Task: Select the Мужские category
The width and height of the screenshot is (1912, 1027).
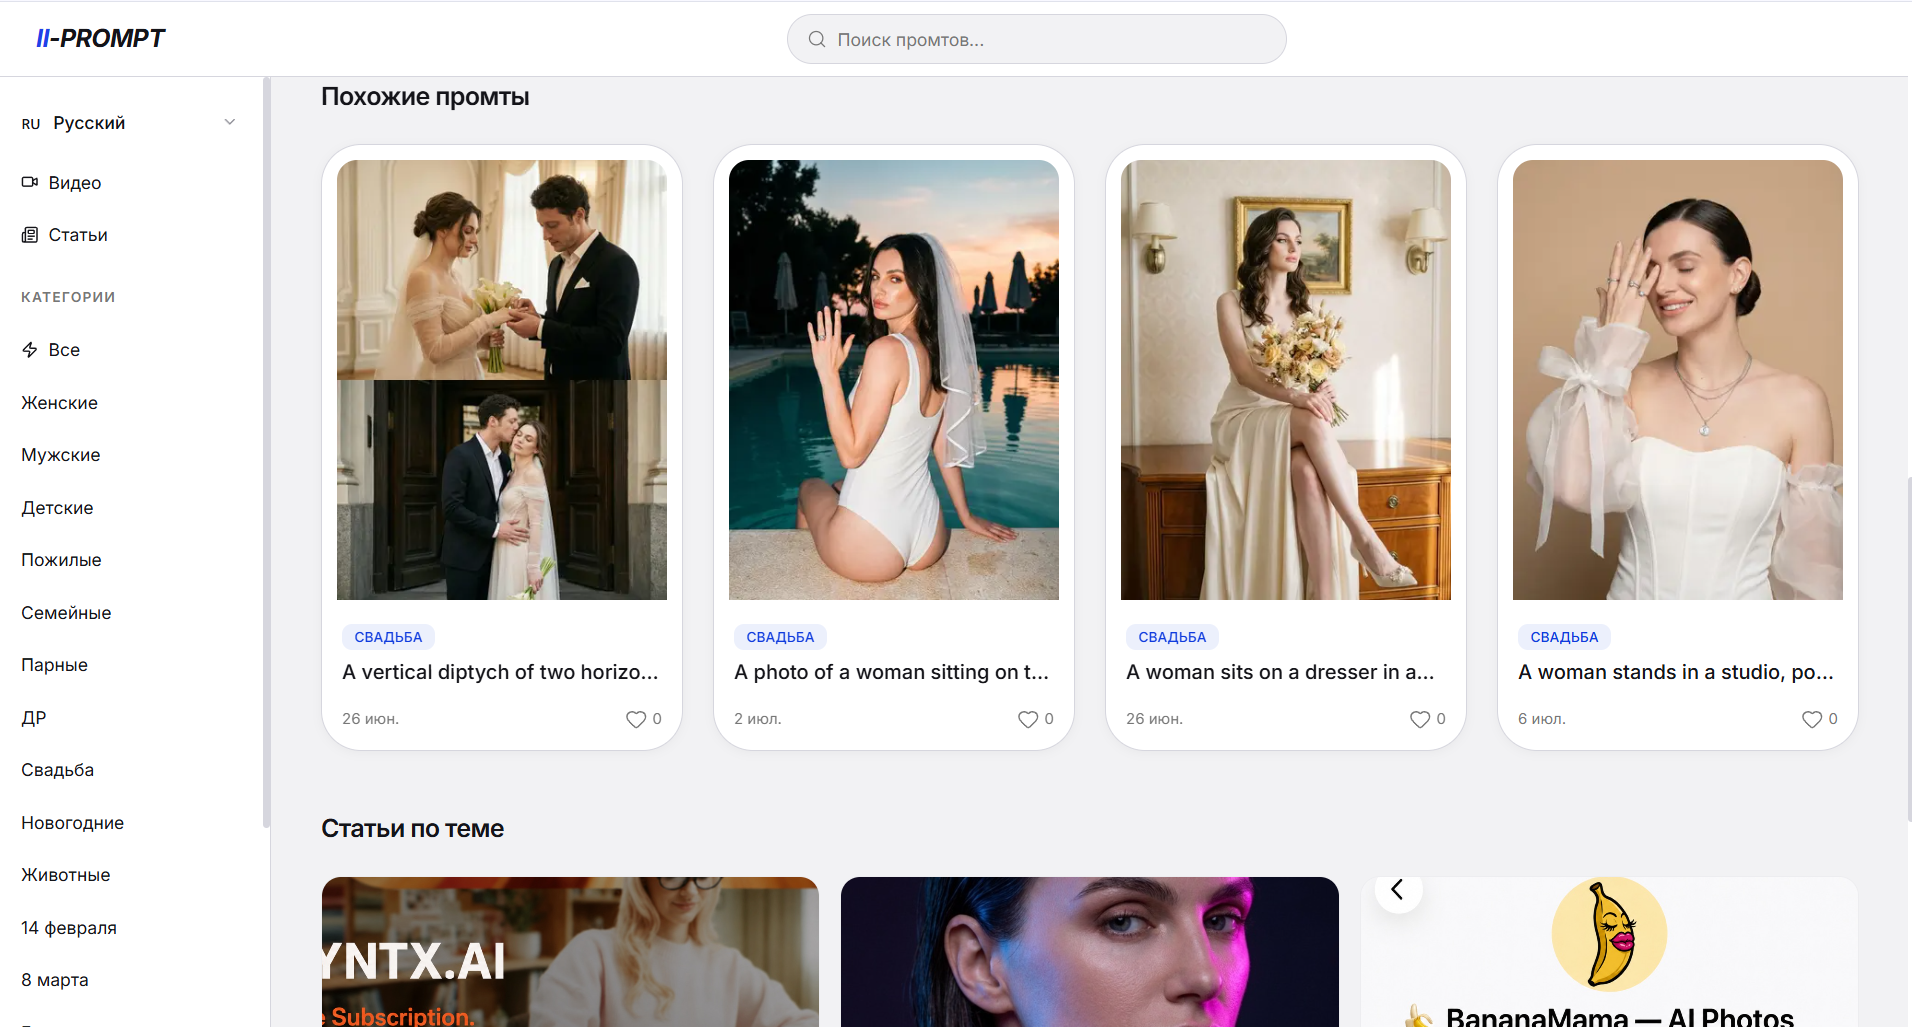Action: pyautogui.click(x=61, y=455)
